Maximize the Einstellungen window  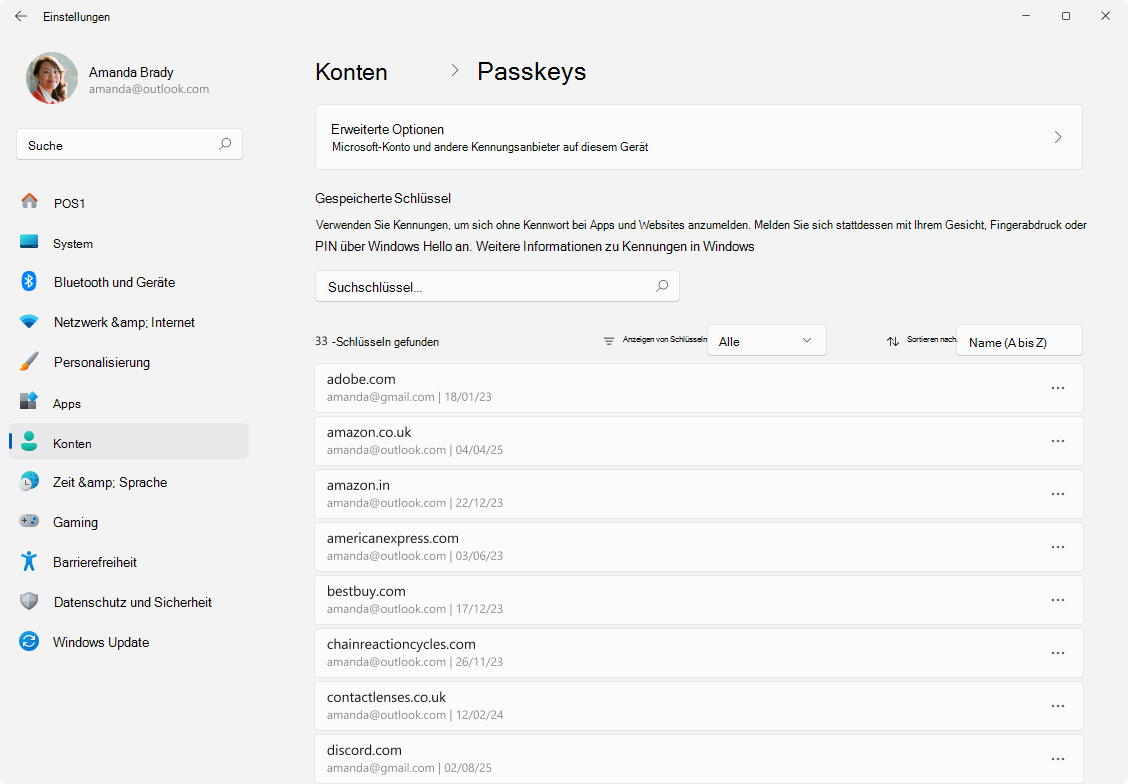1065,16
